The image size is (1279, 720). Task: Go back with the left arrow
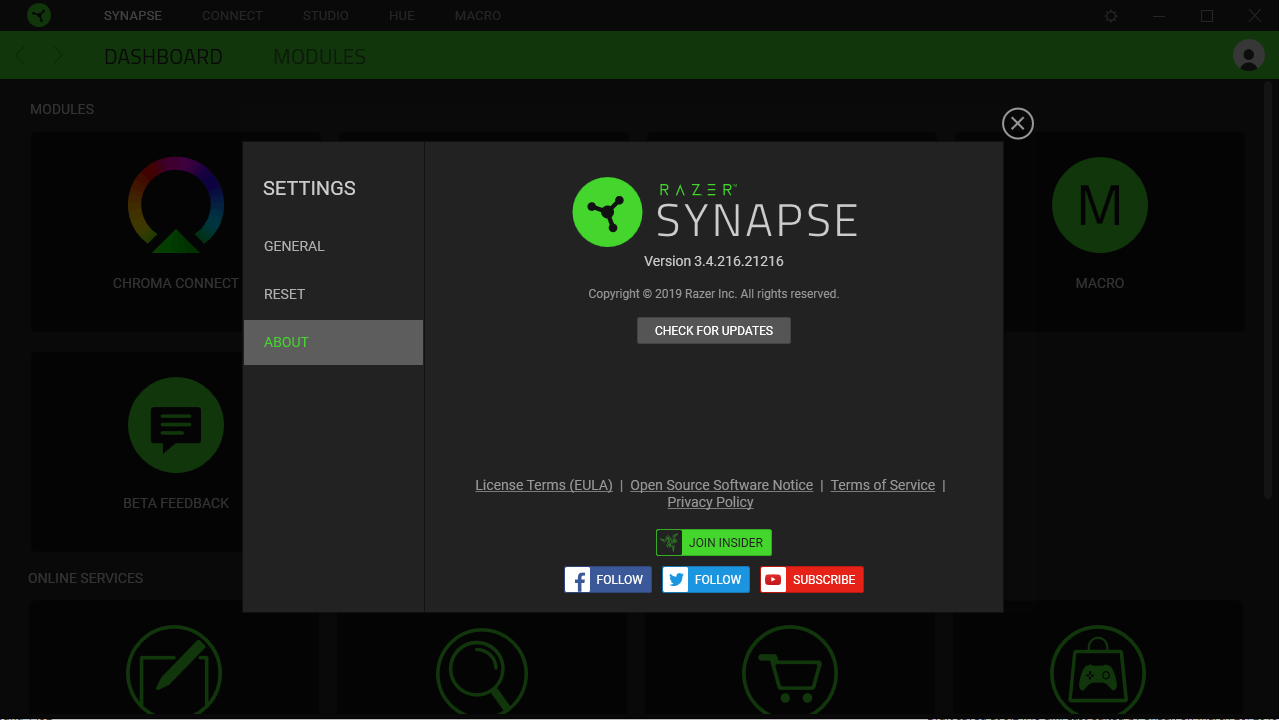click(21, 56)
